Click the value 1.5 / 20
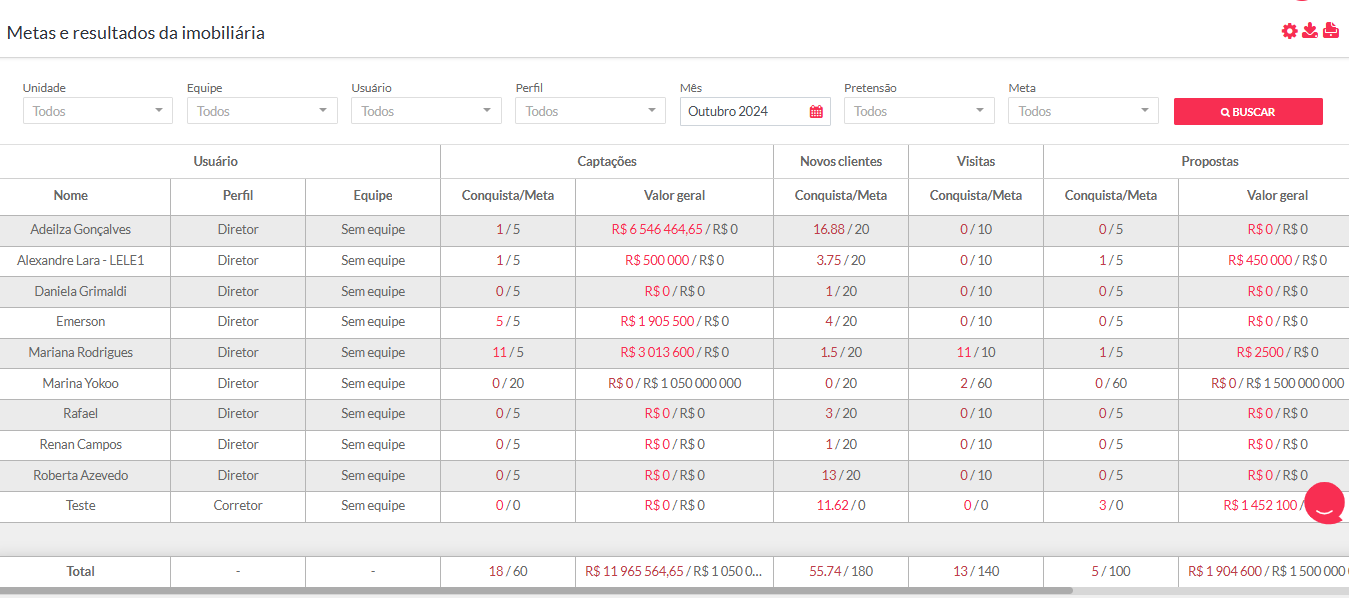The image size is (1349, 598). point(841,352)
